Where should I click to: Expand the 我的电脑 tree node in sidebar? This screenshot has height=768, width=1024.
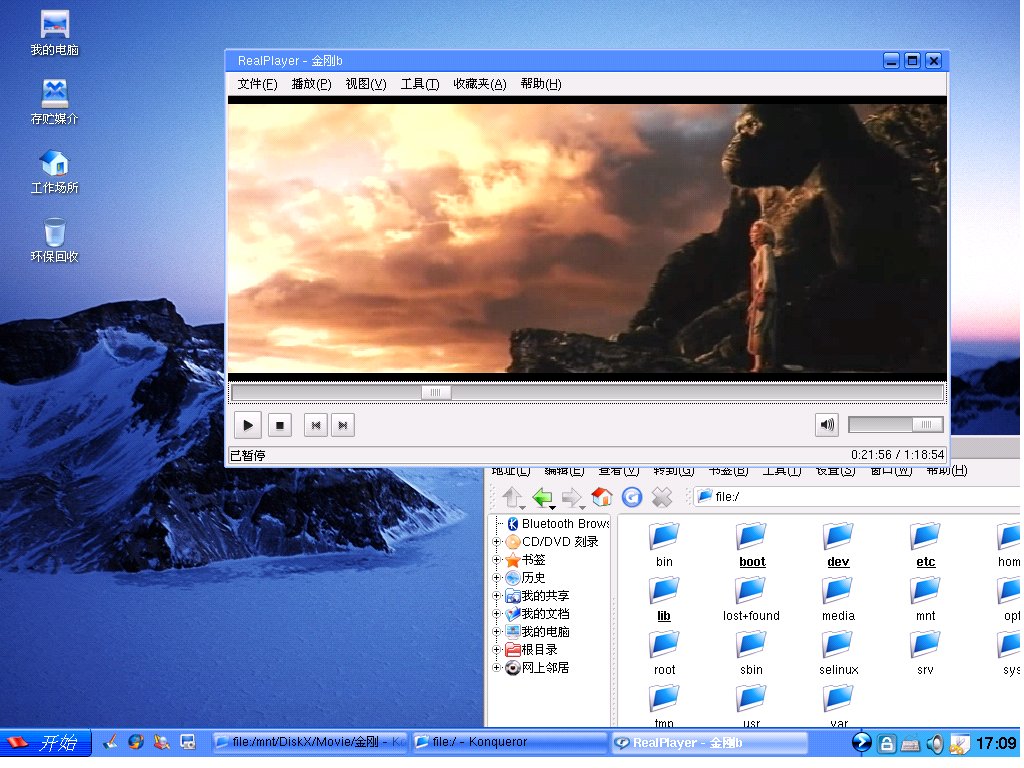point(496,632)
